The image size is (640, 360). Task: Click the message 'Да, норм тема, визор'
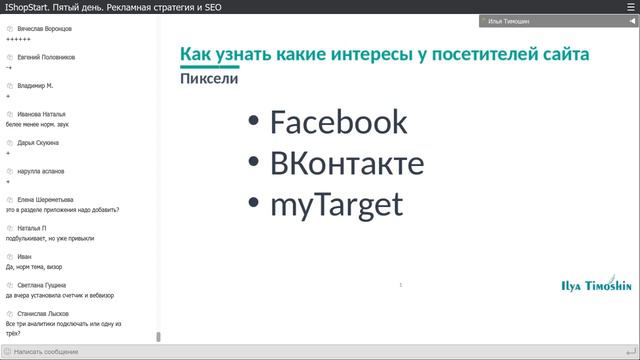click(34, 267)
